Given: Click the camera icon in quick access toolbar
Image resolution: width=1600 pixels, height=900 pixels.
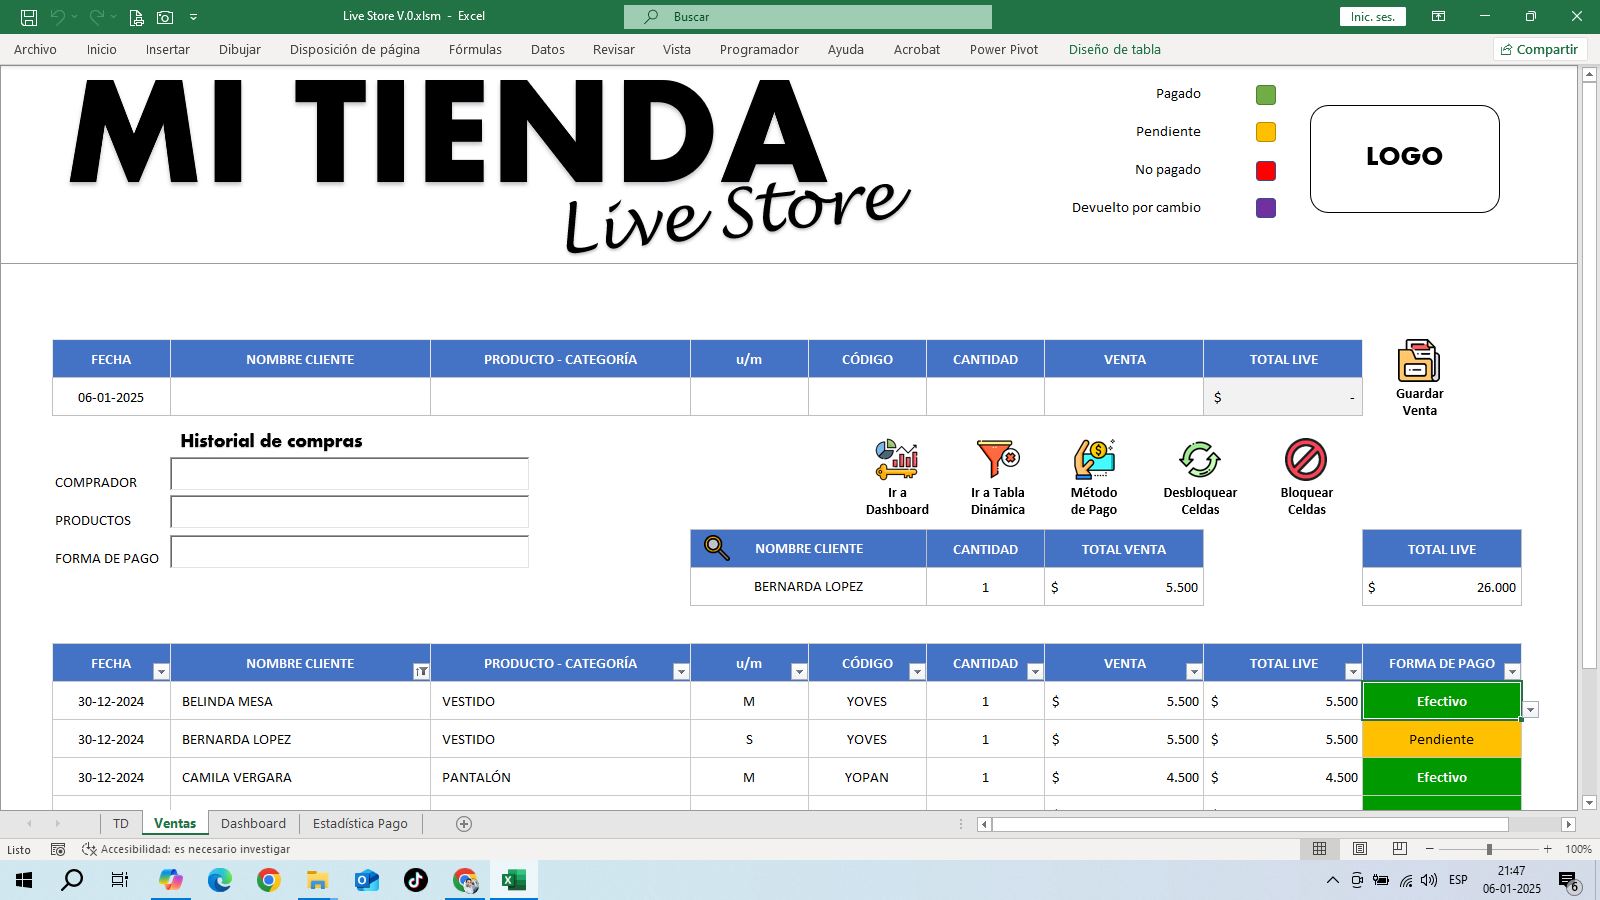Looking at the screenshot, I should pos(162,16).
